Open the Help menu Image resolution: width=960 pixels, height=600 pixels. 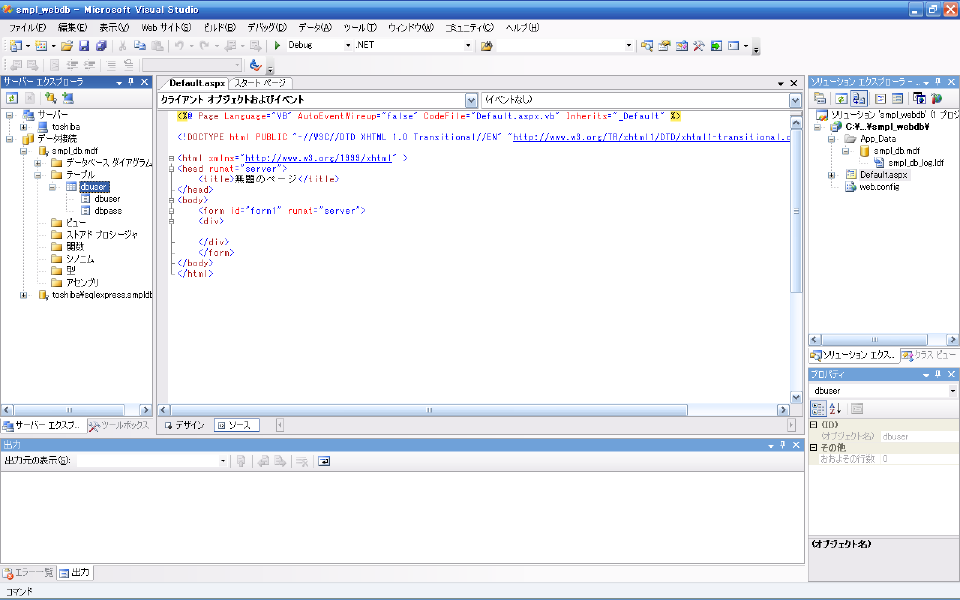pyautogui.click(x=522, y=28)
